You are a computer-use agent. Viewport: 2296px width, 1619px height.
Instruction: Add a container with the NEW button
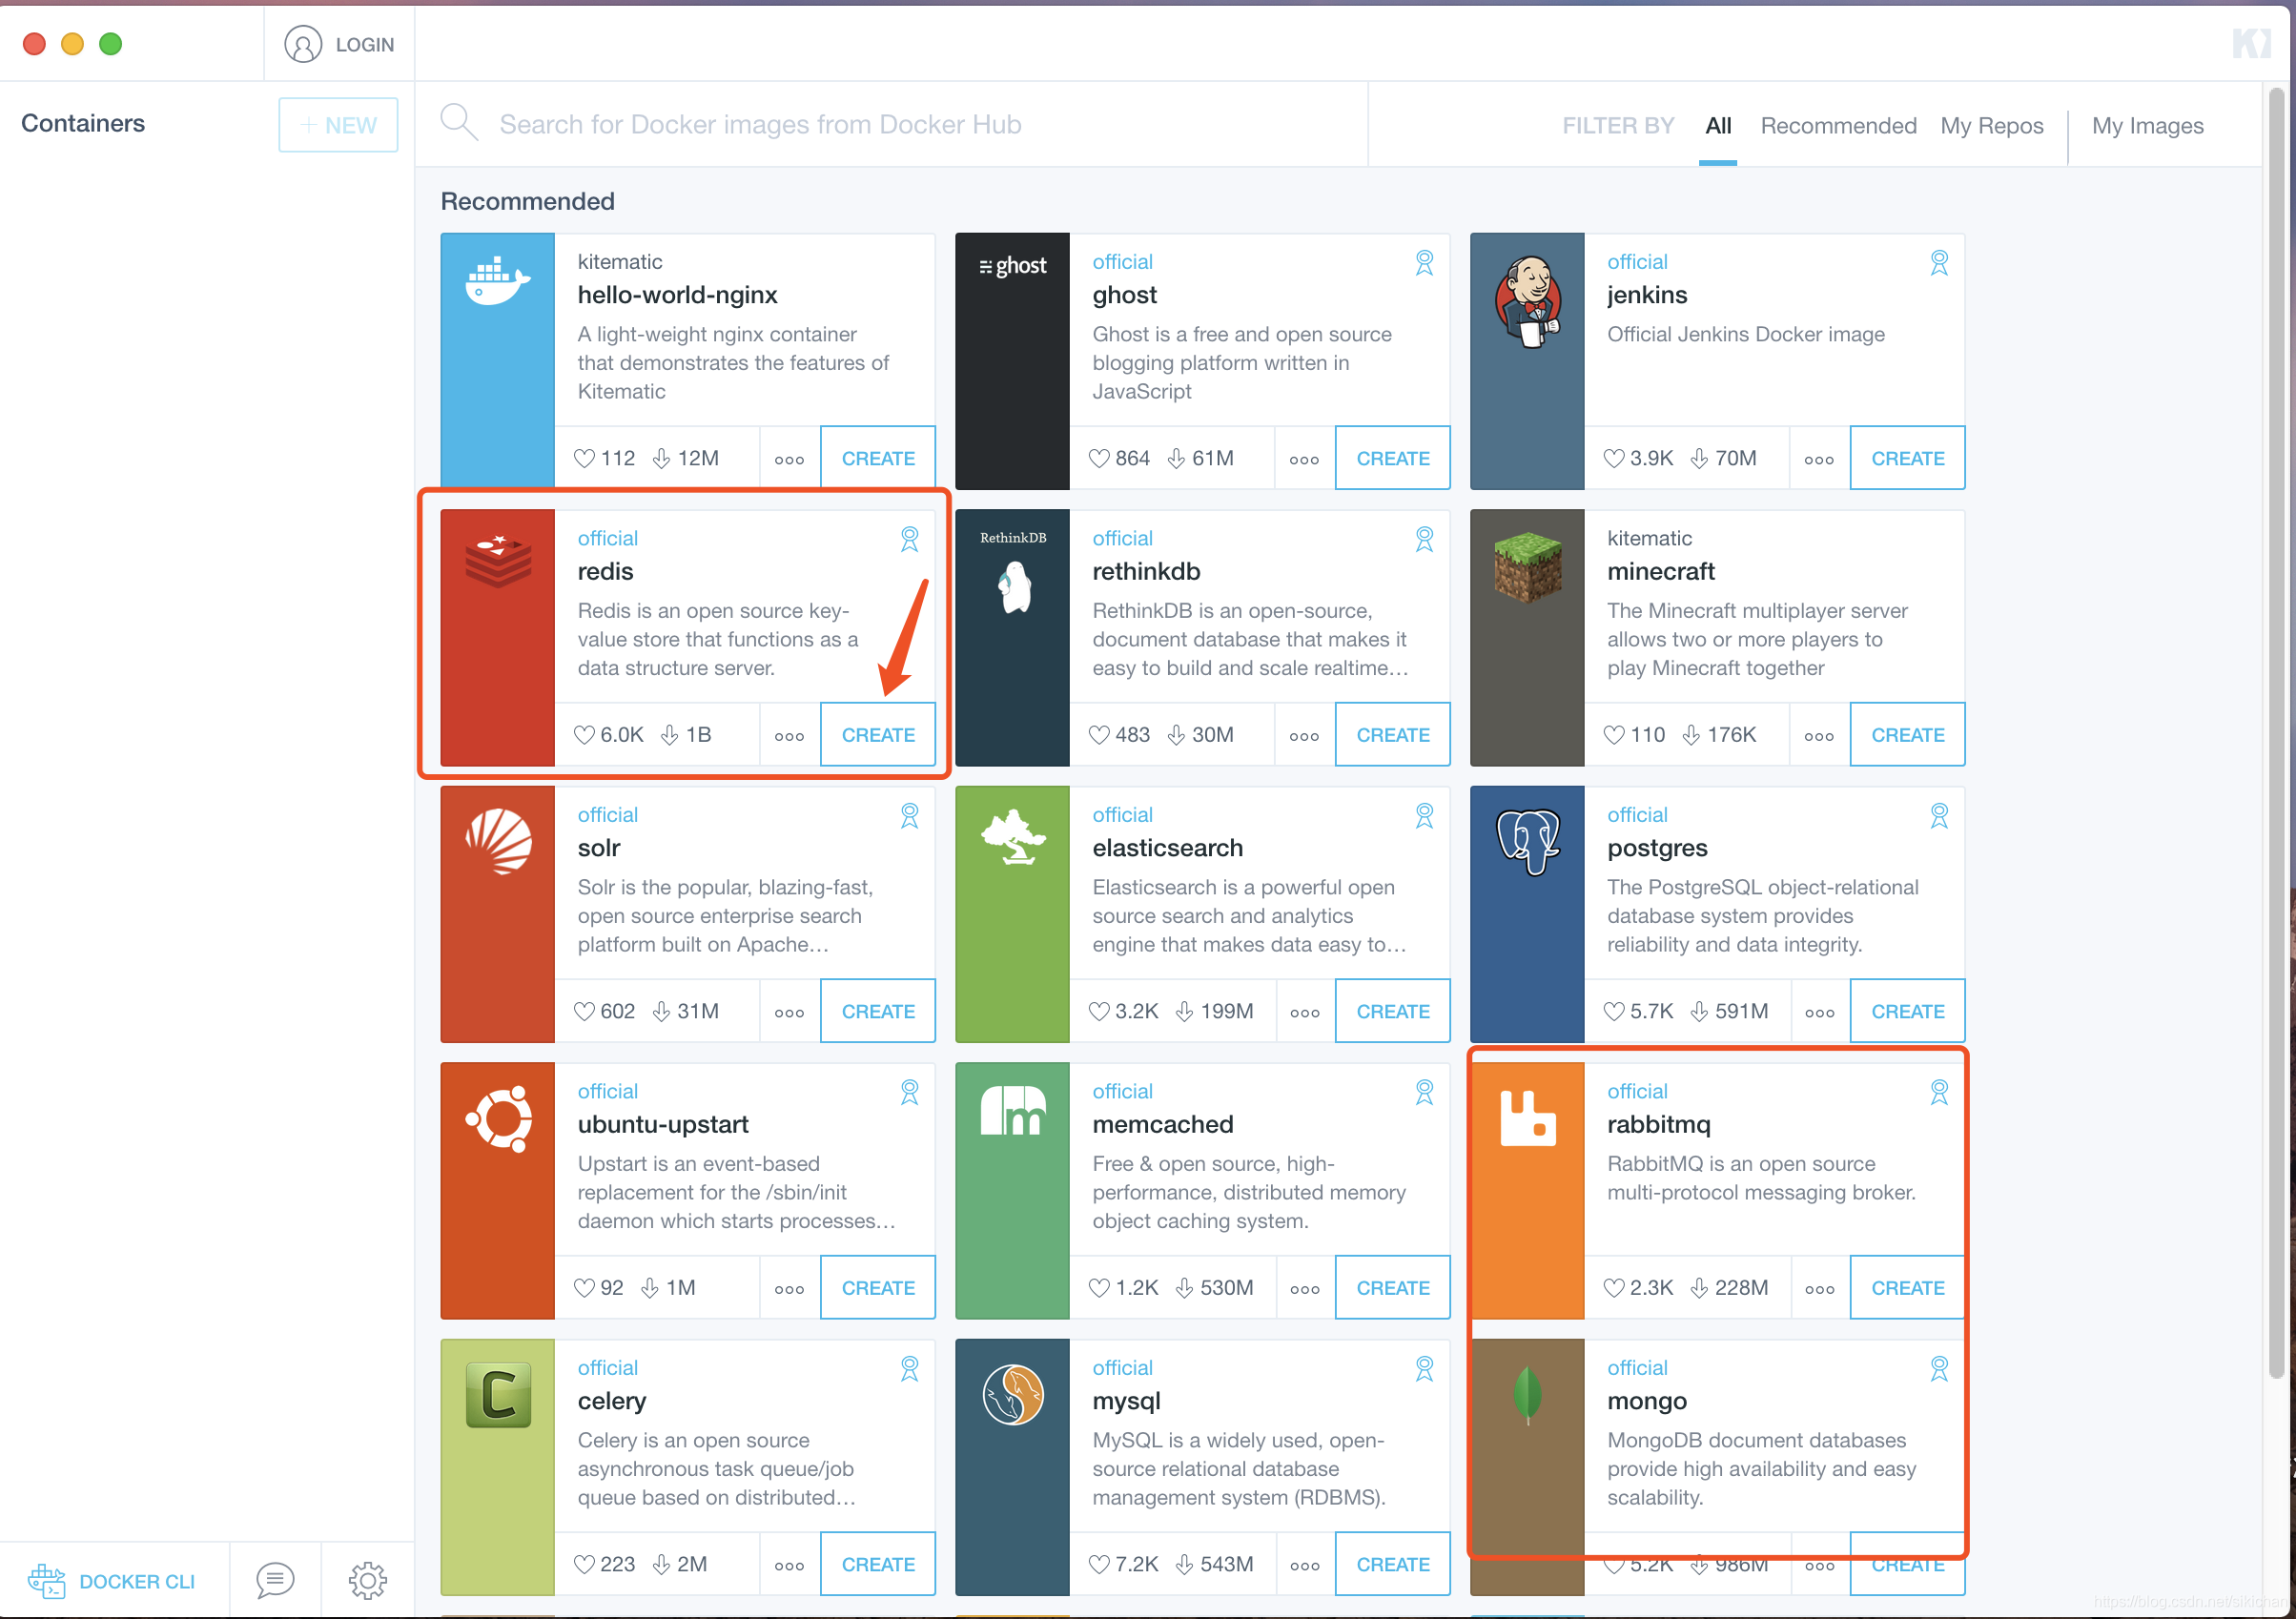click(338, 125)
